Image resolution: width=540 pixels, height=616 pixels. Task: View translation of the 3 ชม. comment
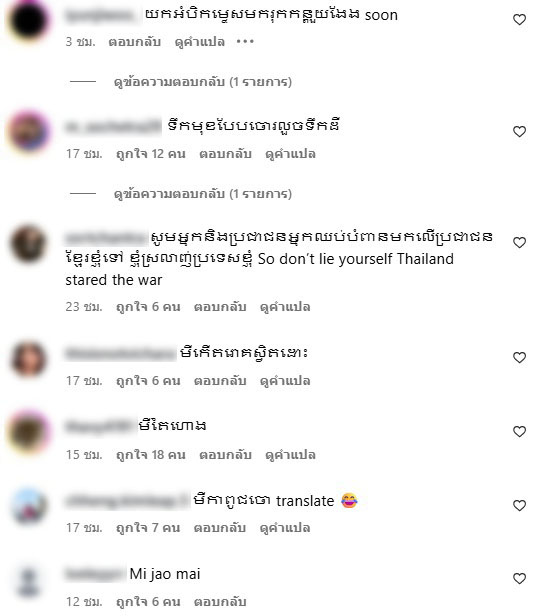coord(200,42)
